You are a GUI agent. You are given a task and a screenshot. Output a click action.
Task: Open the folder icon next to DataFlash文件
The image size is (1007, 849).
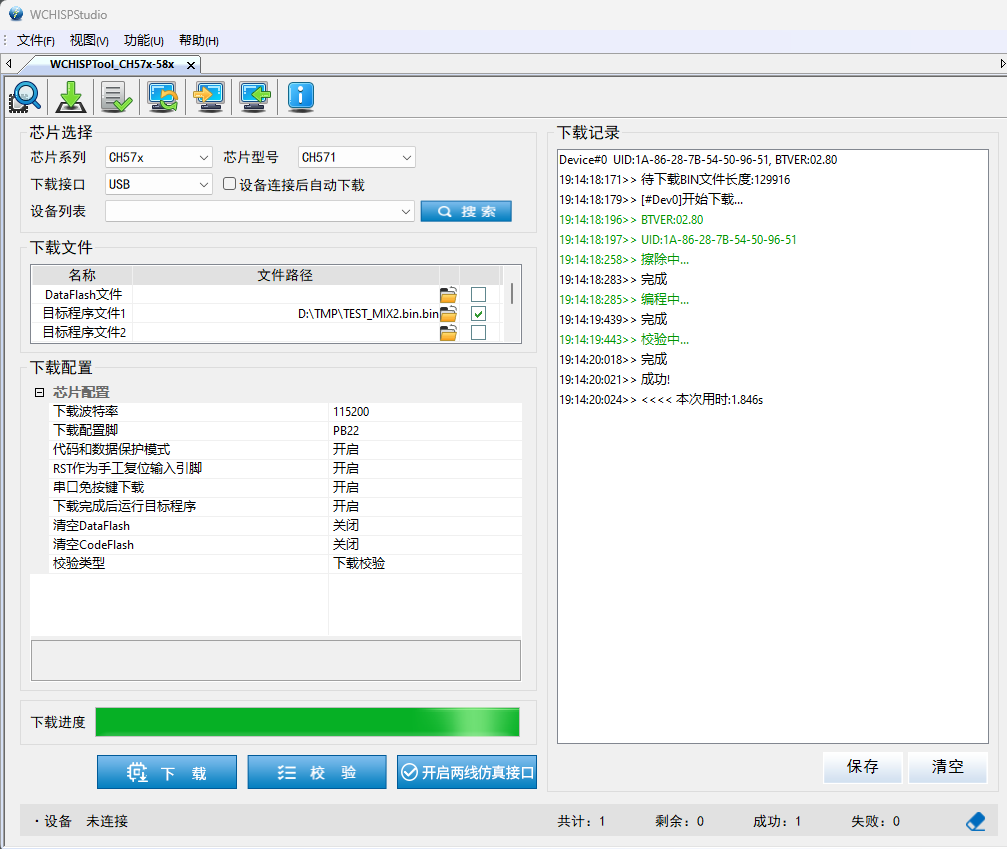point(447,294)
